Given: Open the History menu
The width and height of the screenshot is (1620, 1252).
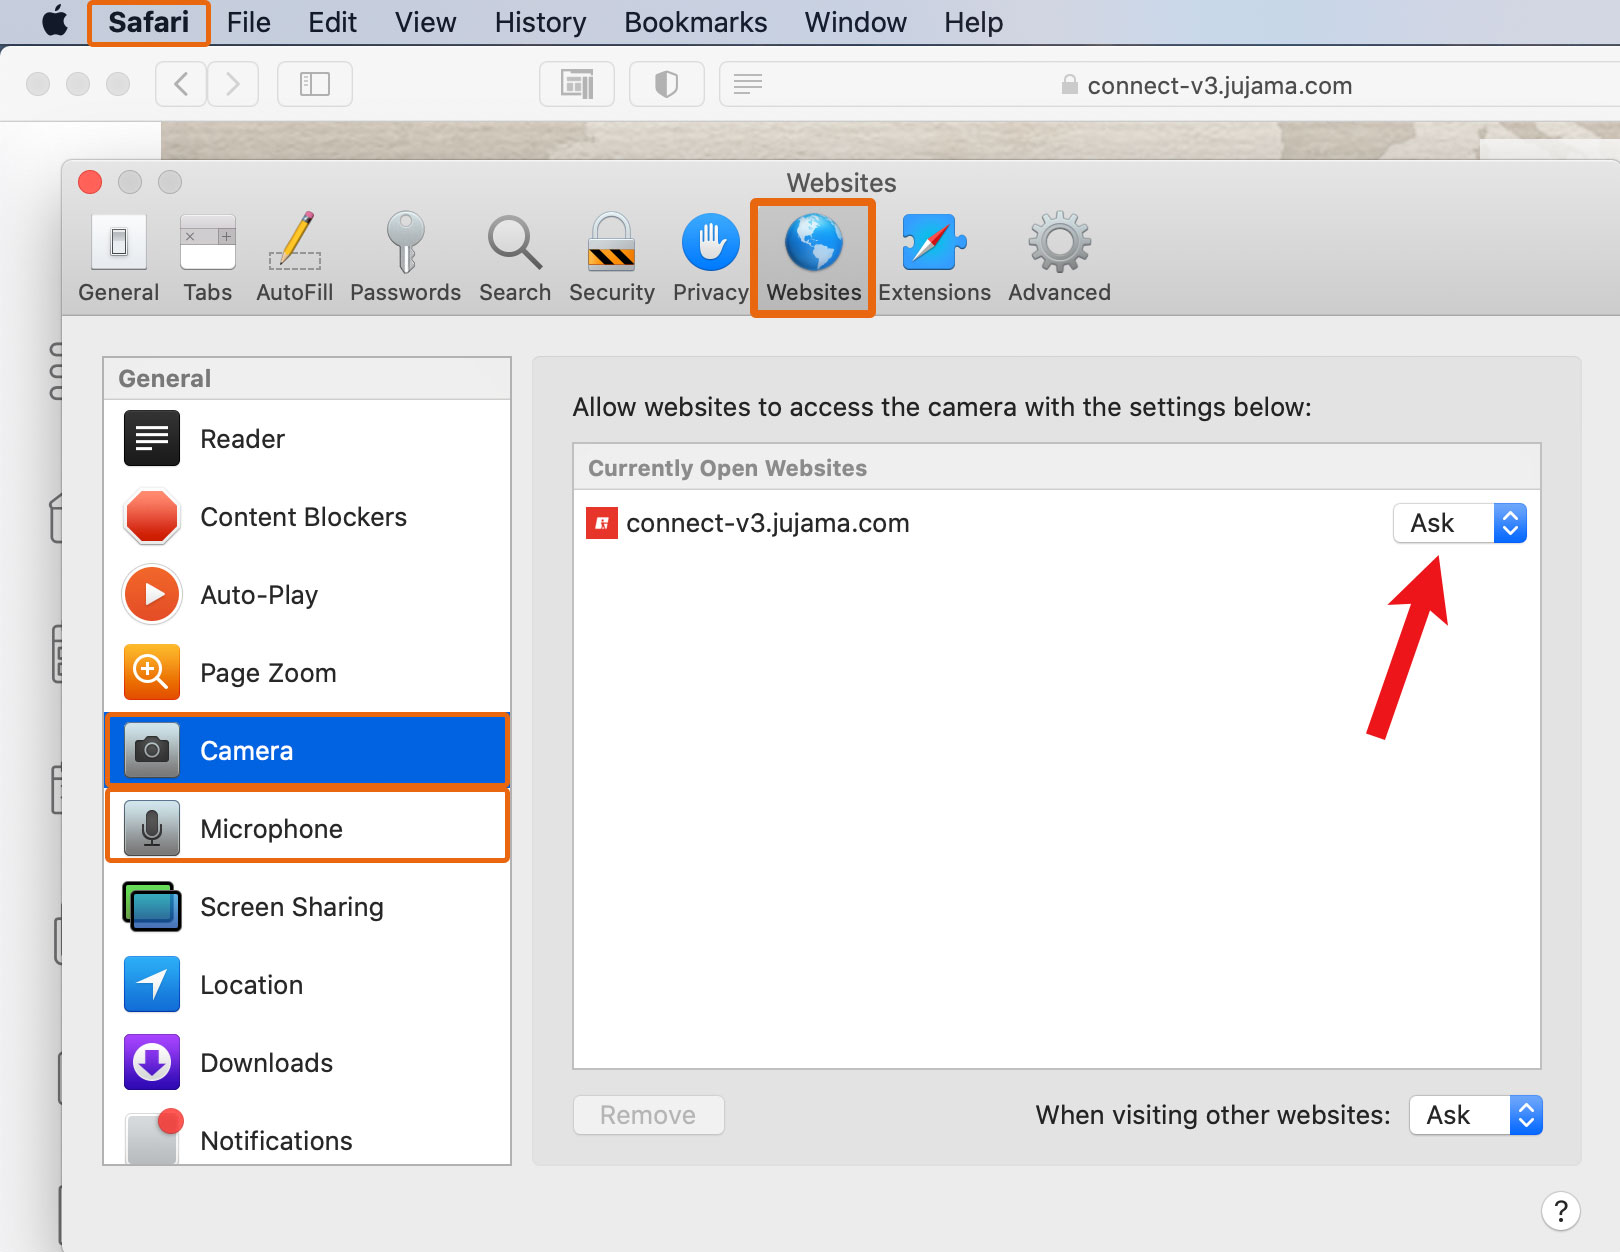Looking at the screenshot, I should tap(540, 22).
